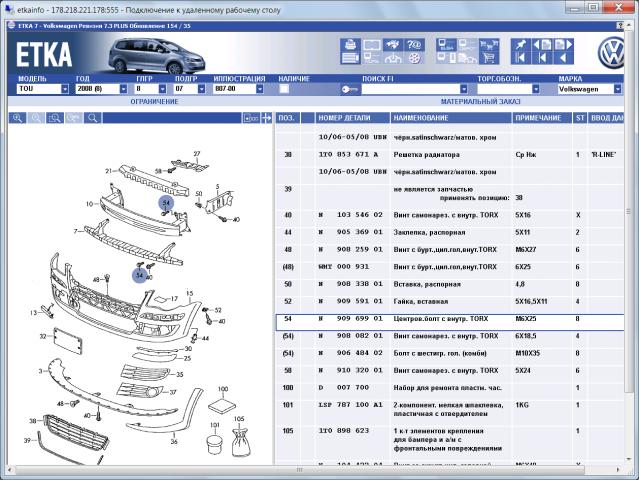Click the lower 54 highlighted callout near 40
This screenshot has height=480, width=639.
click(x=140, y=275)
